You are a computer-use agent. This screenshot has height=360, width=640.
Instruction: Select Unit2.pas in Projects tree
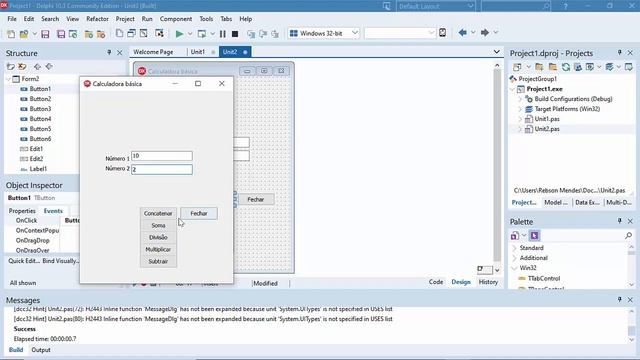547,129
